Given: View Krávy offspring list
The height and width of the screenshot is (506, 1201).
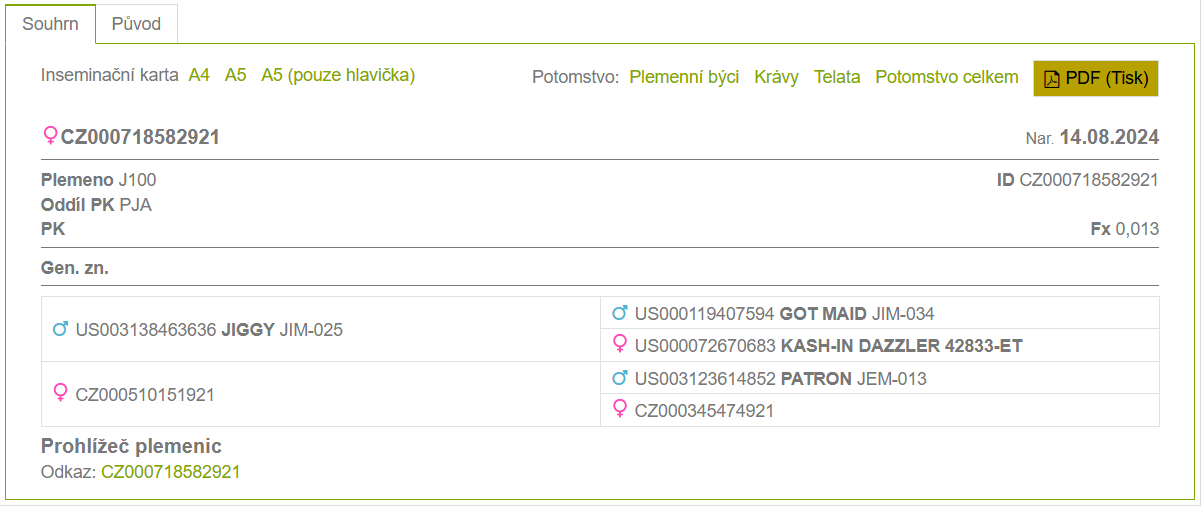Looking at the screenshot, I should click(776, 77).
